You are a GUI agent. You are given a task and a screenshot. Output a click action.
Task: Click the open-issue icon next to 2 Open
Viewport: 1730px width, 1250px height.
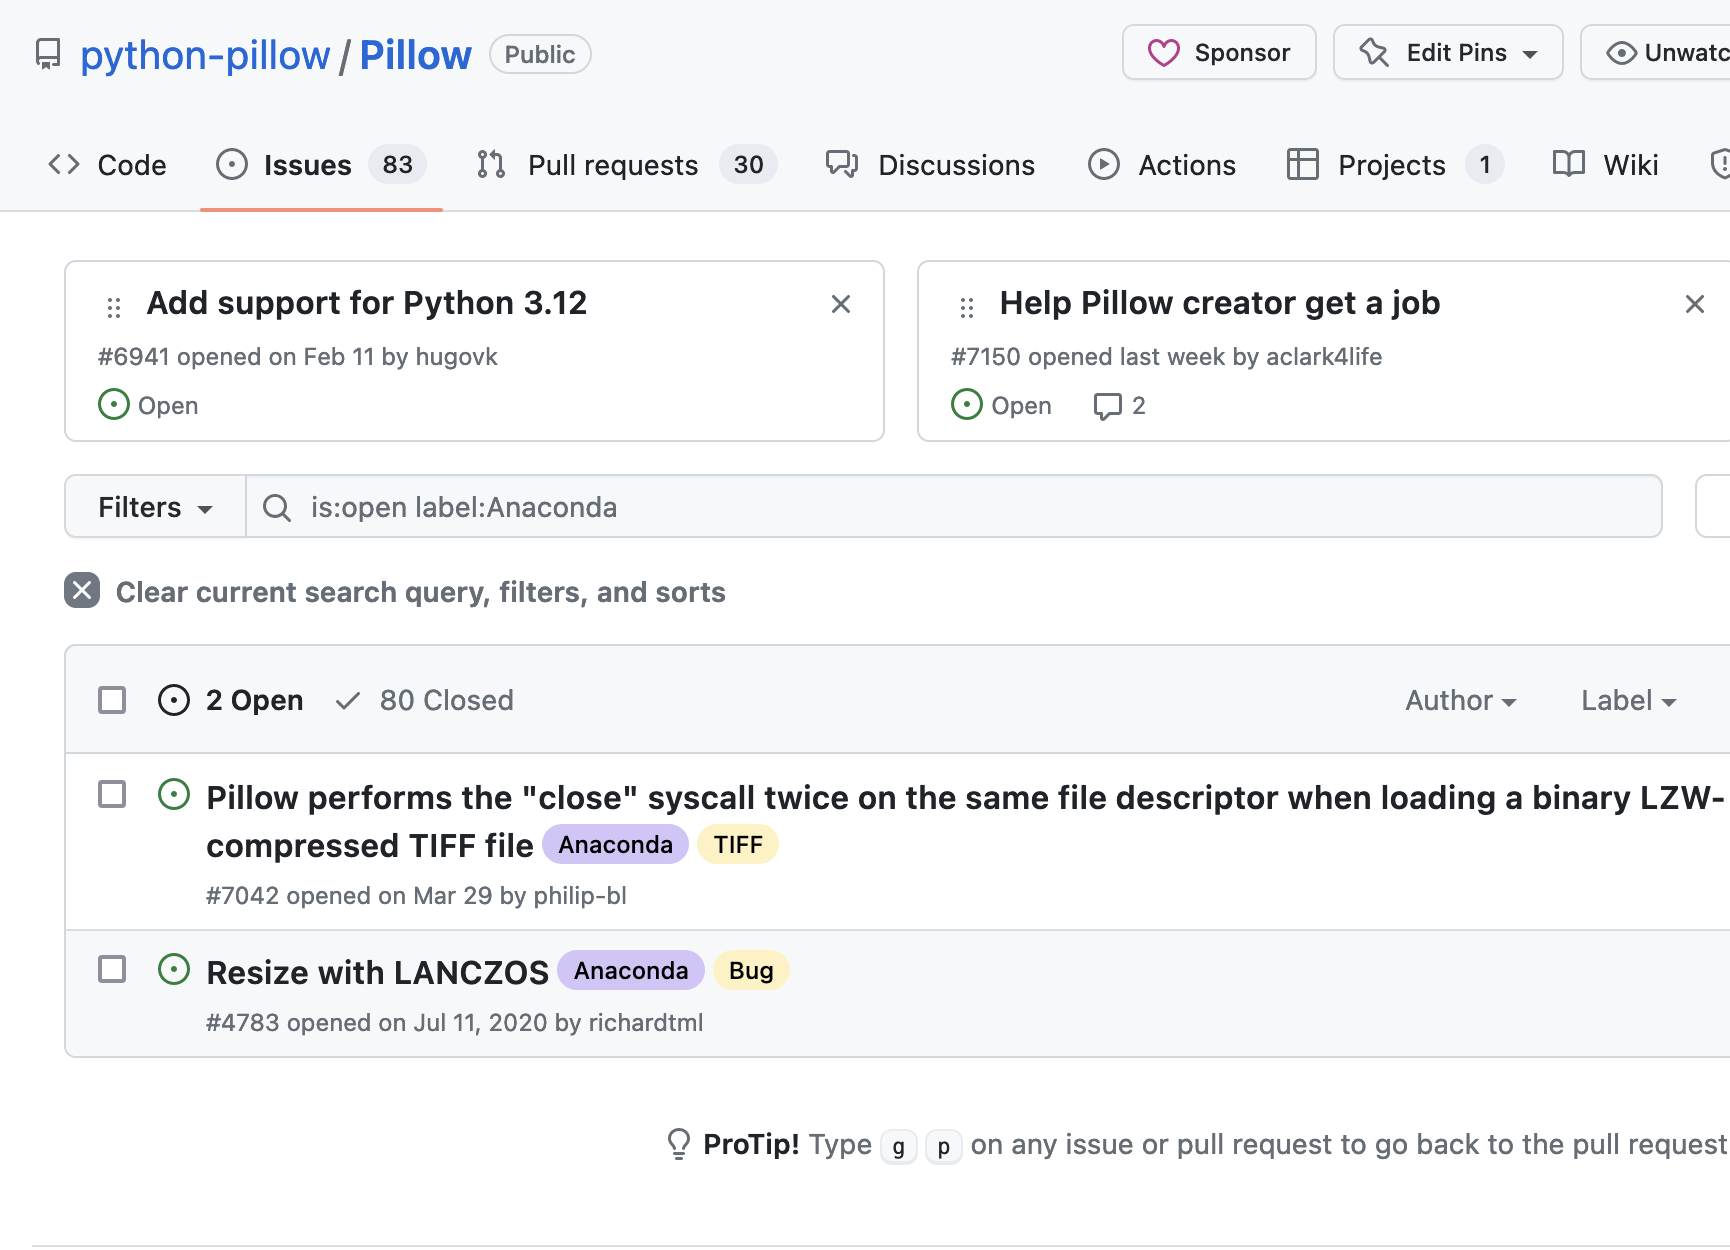click(174, 700)
